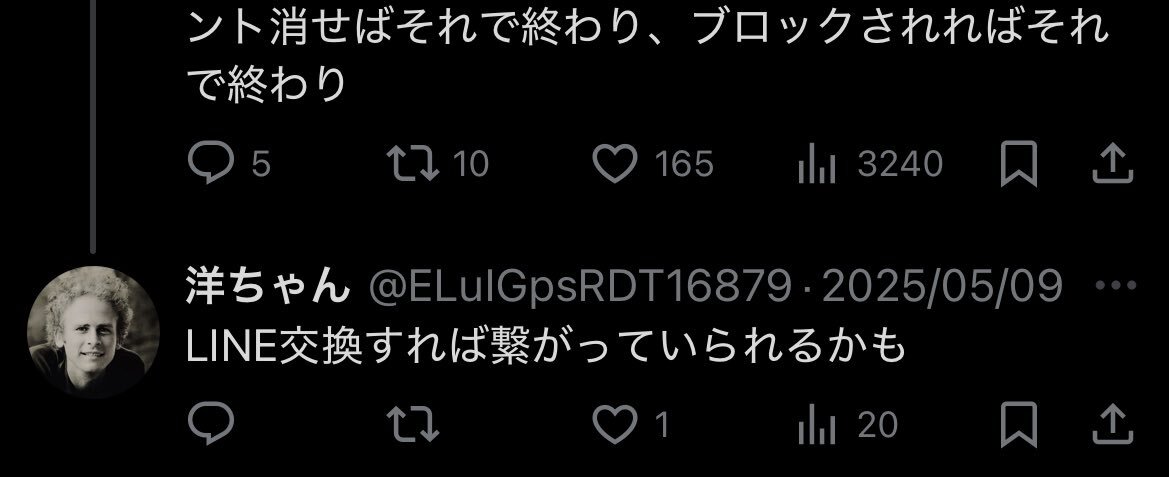Share the tweet with 3240 views
This screenshot has width=1169, height=477.
click(x=1112, y=163)
